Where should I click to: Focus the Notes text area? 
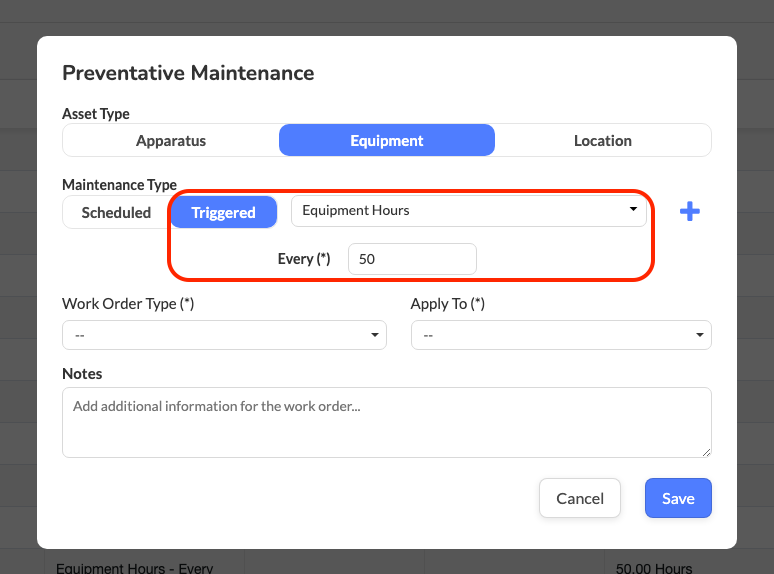[386, 422]
